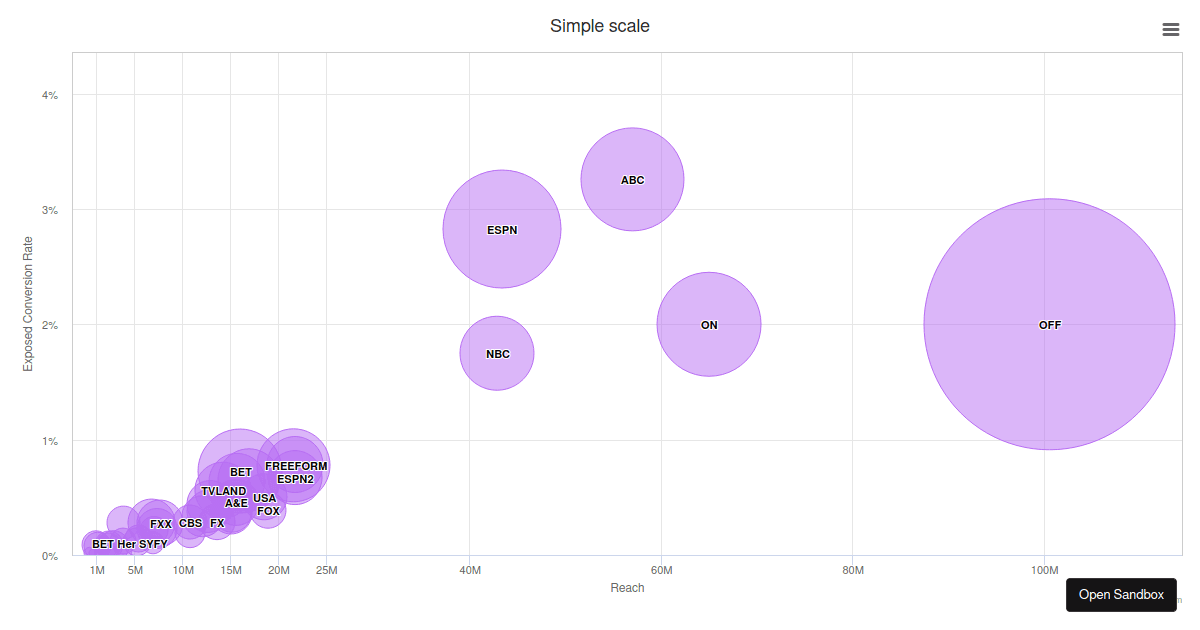Click the FREEFORM bubble label
This screenshot has height=630, width=1200.
(296, 466)
